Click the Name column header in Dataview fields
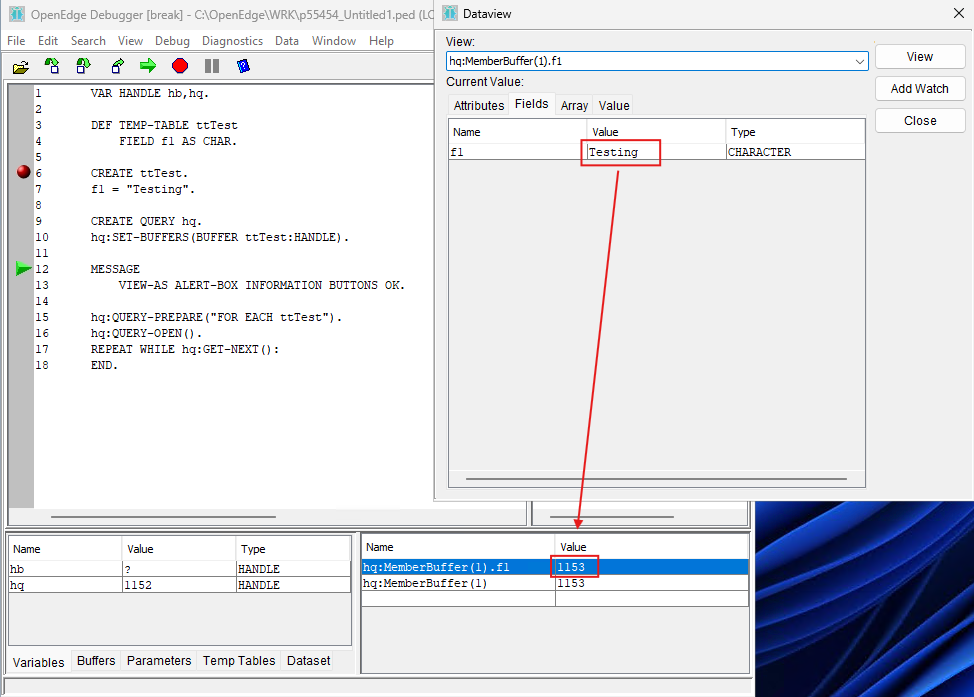 (x=518, y=132)
